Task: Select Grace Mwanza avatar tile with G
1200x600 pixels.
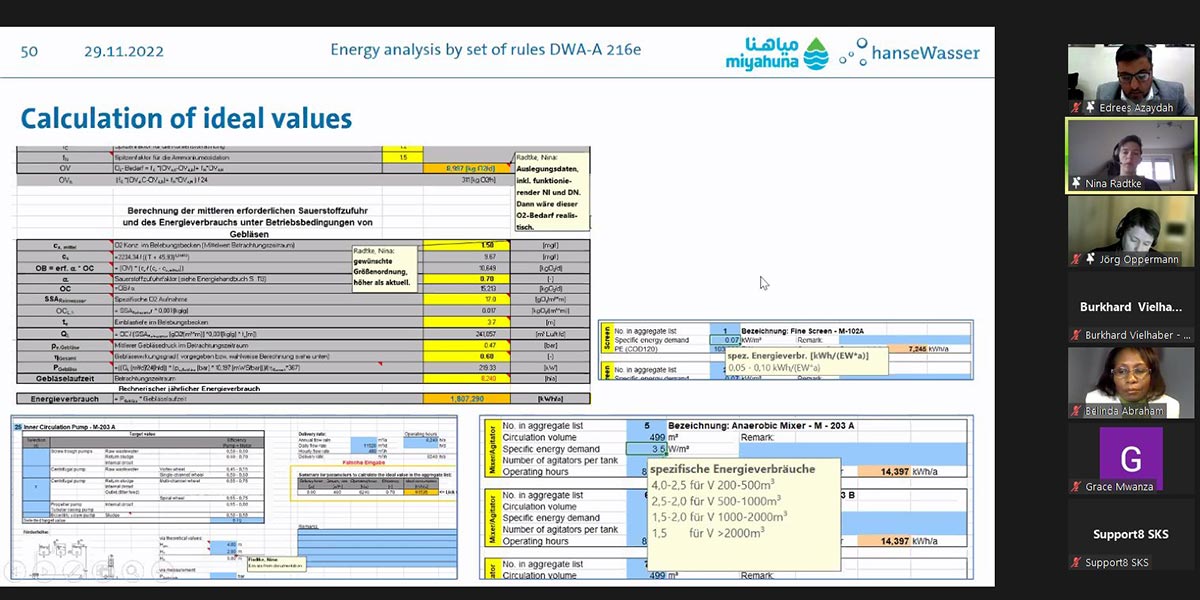Action: click(x=1131, y=459)
